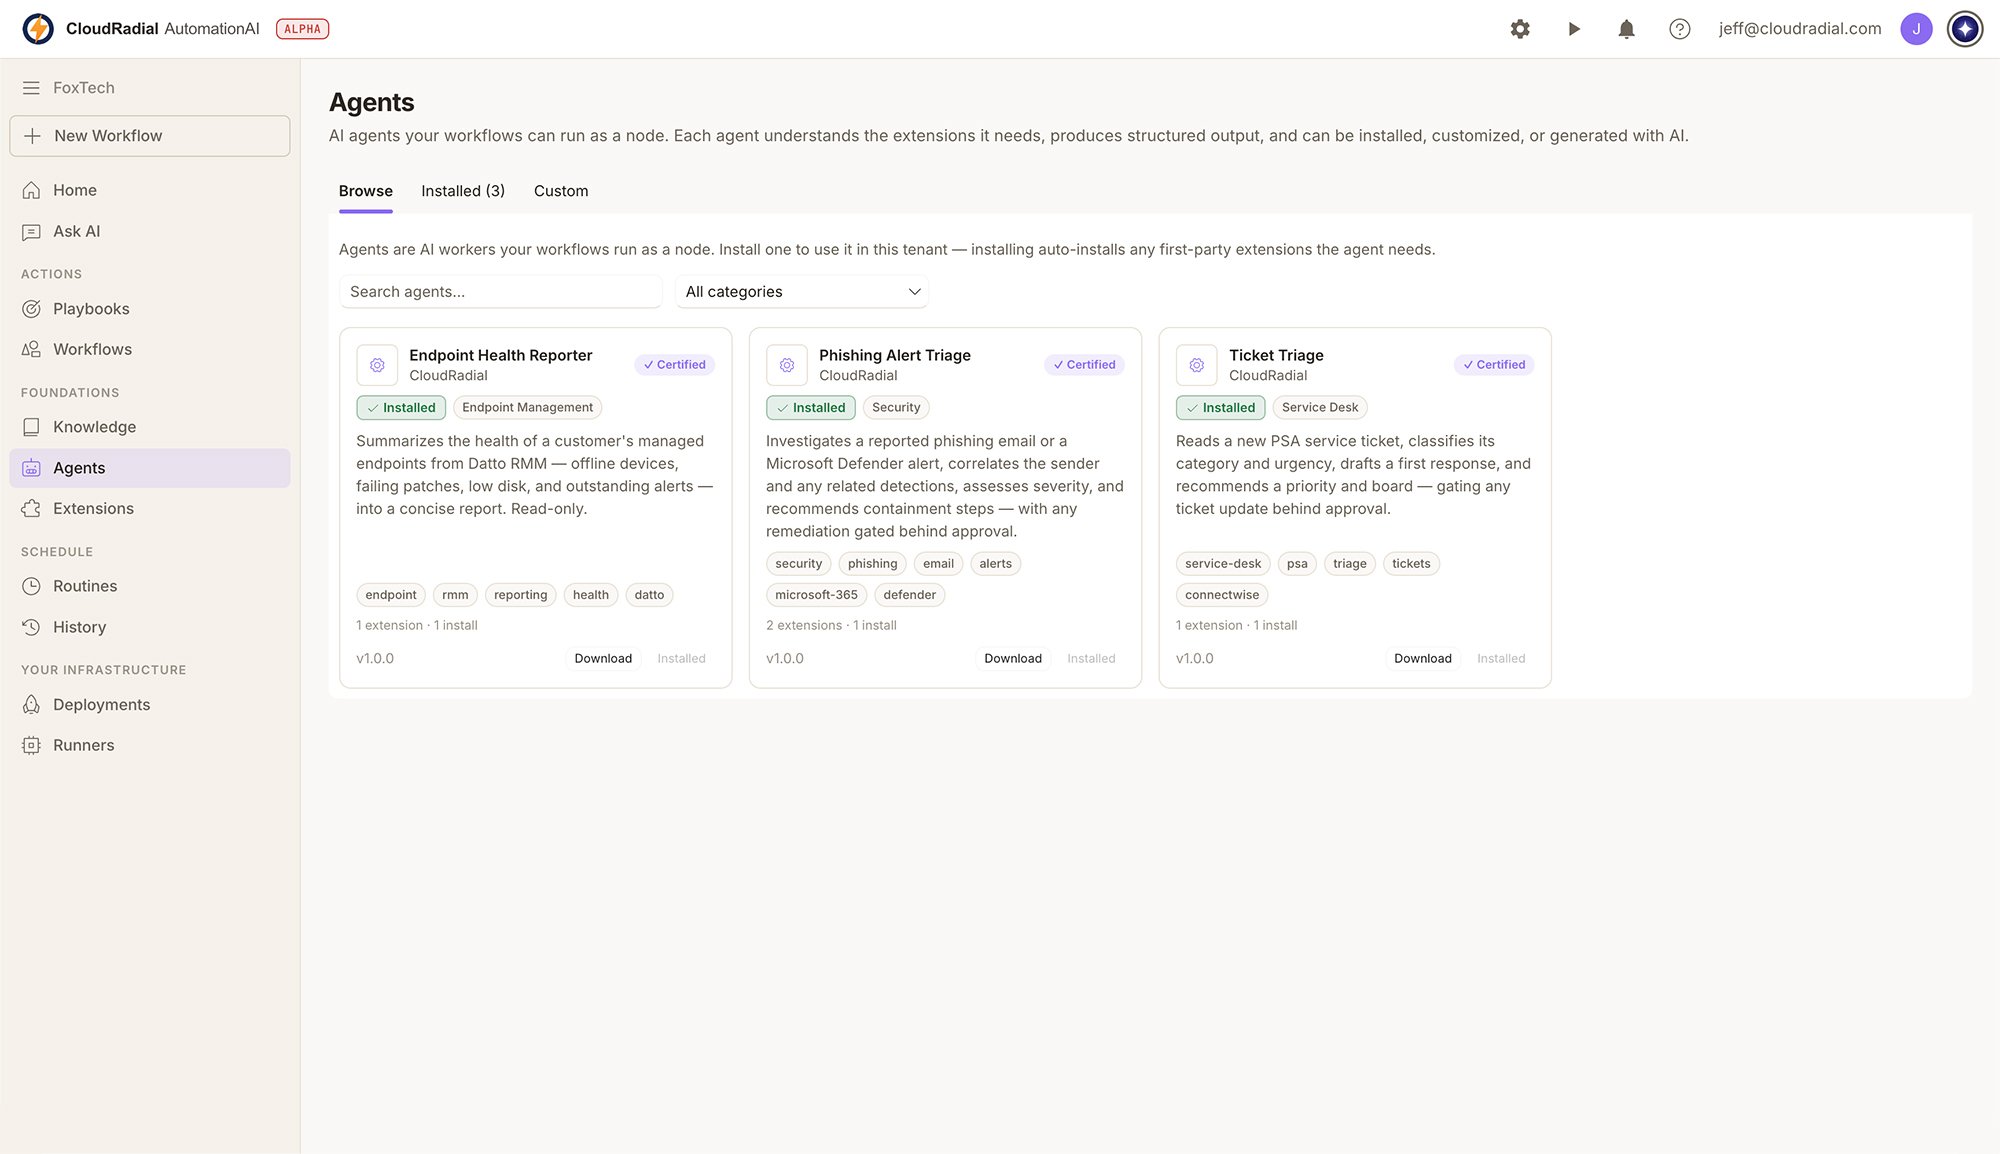Screen dimensions: 2000x1154
Task: Focus the Search agents input field
Action: tap(501, 292)
